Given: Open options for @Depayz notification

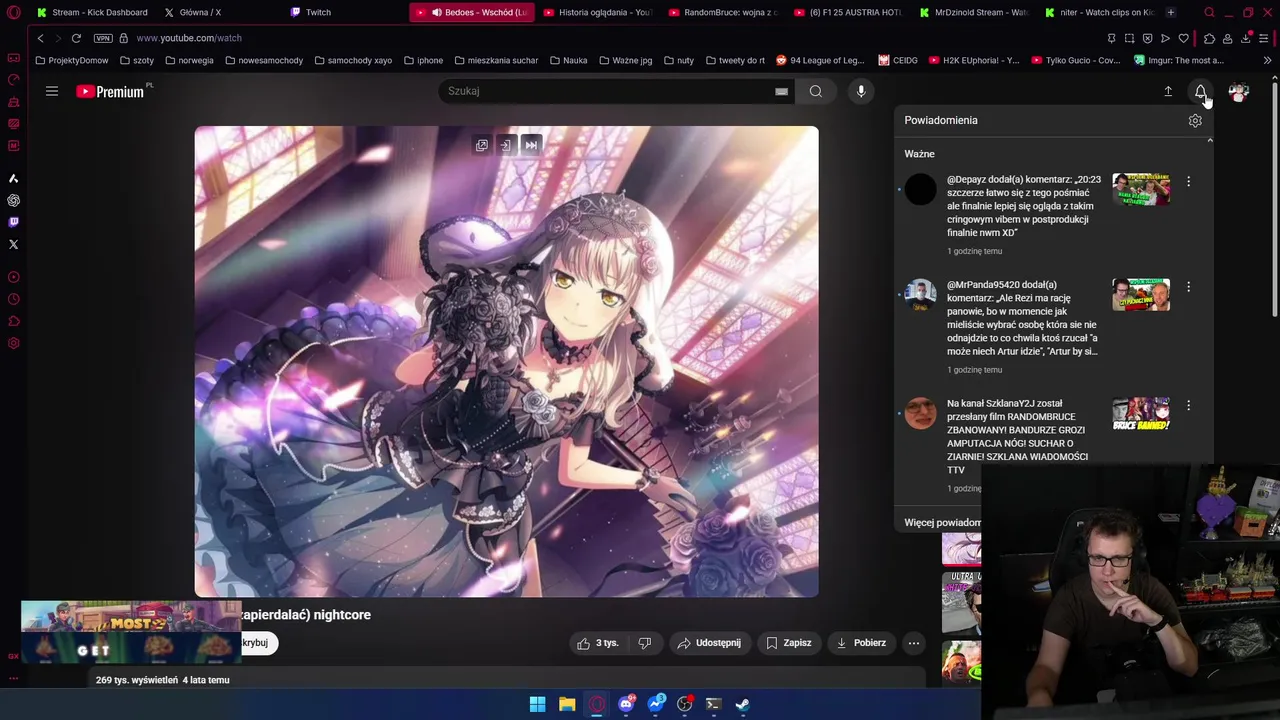Looking at the screenshot, I should click(x=1188, y=182).
